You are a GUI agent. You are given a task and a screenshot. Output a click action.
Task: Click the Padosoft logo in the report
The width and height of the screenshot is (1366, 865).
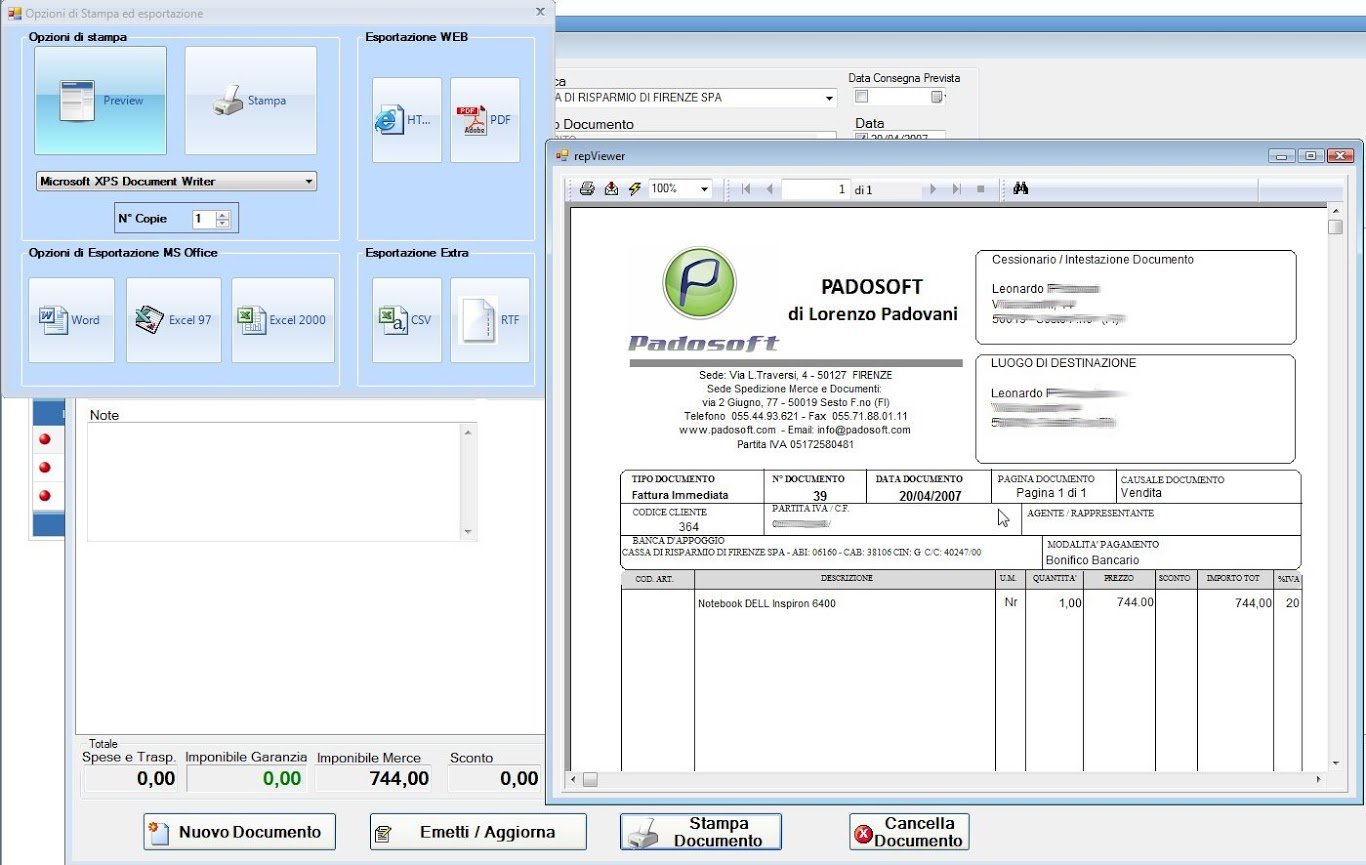[x=702, y=300]
